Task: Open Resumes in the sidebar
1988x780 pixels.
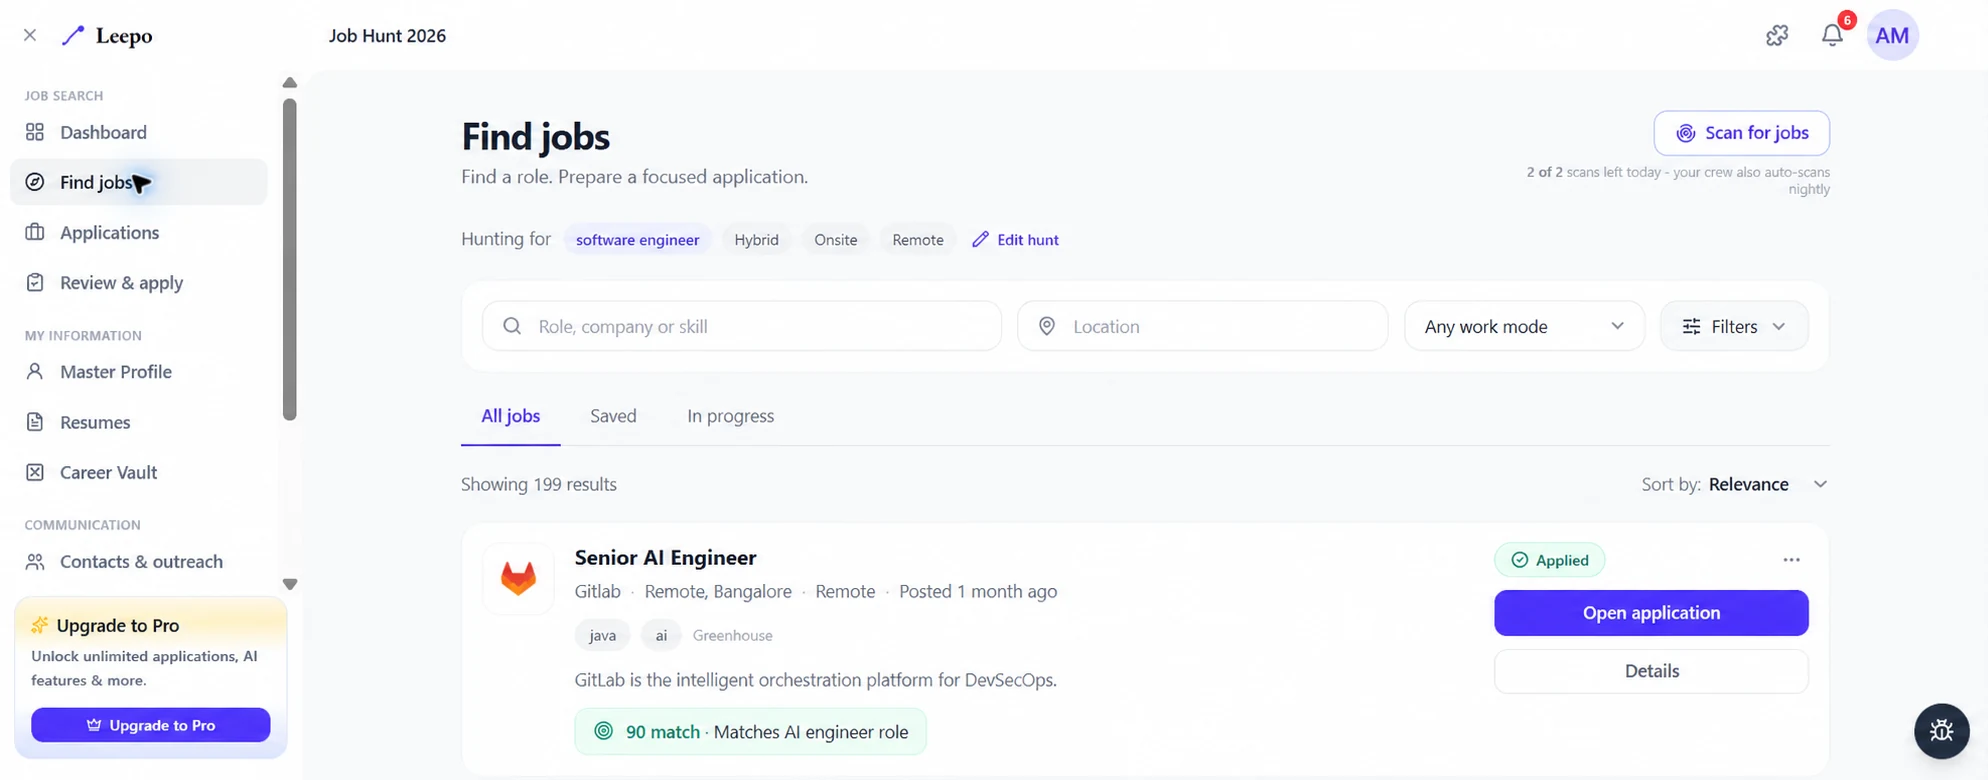Action: 139,422
